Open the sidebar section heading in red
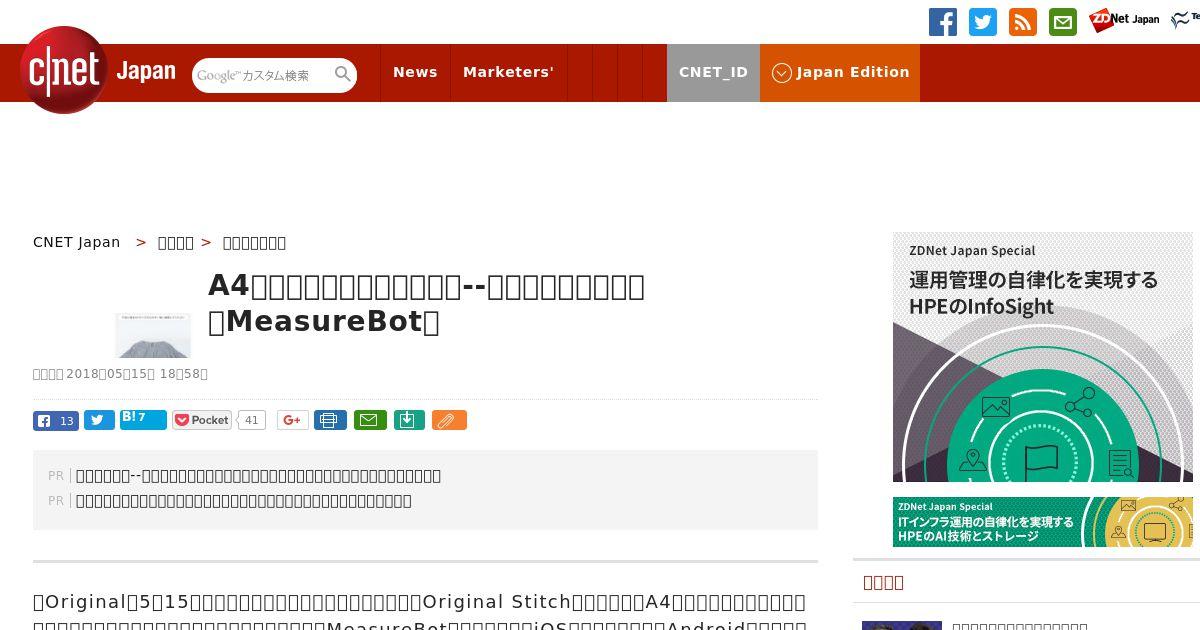The width and height of the screenshot is (1200, 630). pyautogui.click(x=883, y=582)
